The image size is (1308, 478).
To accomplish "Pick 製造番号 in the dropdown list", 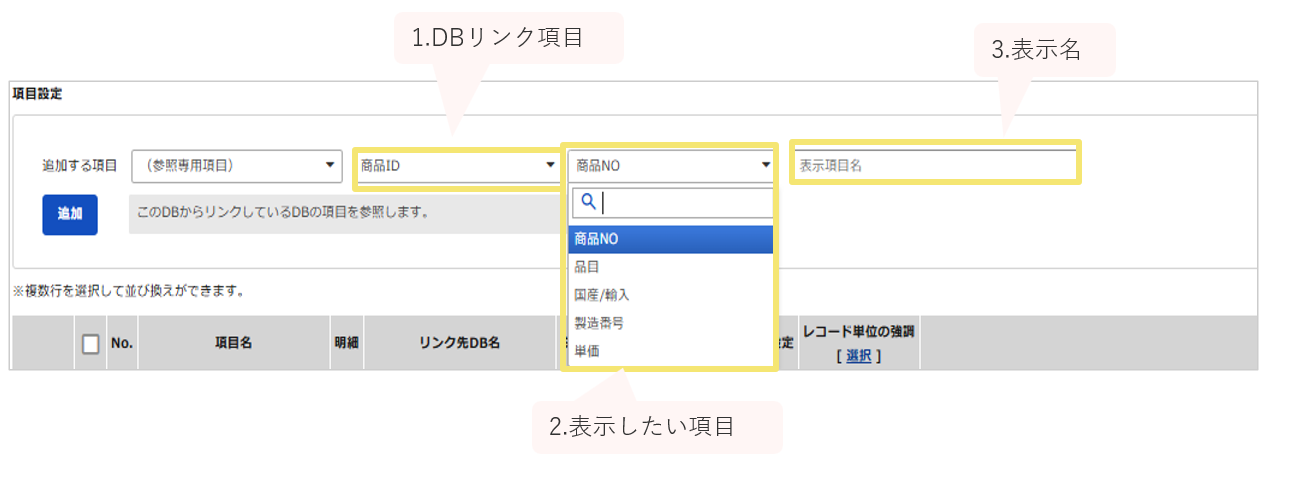I will click(670, 323).
